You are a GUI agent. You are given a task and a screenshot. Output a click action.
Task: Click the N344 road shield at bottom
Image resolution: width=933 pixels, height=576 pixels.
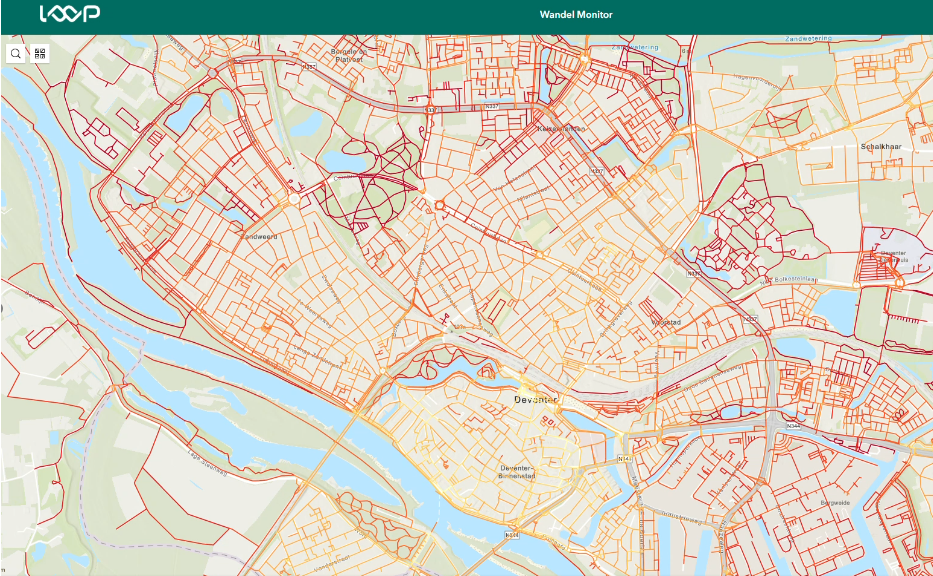pyautogui.click(x=512, y=535)
